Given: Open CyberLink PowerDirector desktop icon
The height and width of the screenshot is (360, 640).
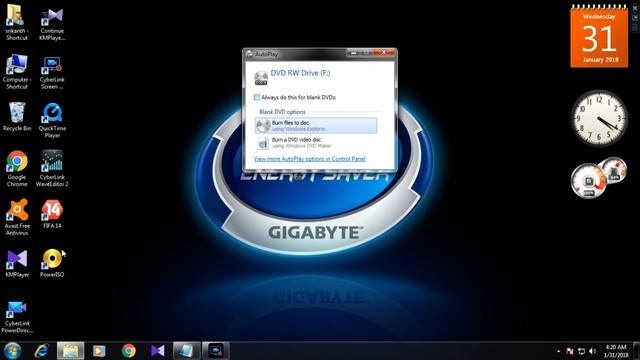Looking at the screenshot, I should pyautogui.click(x=17, y=317).
